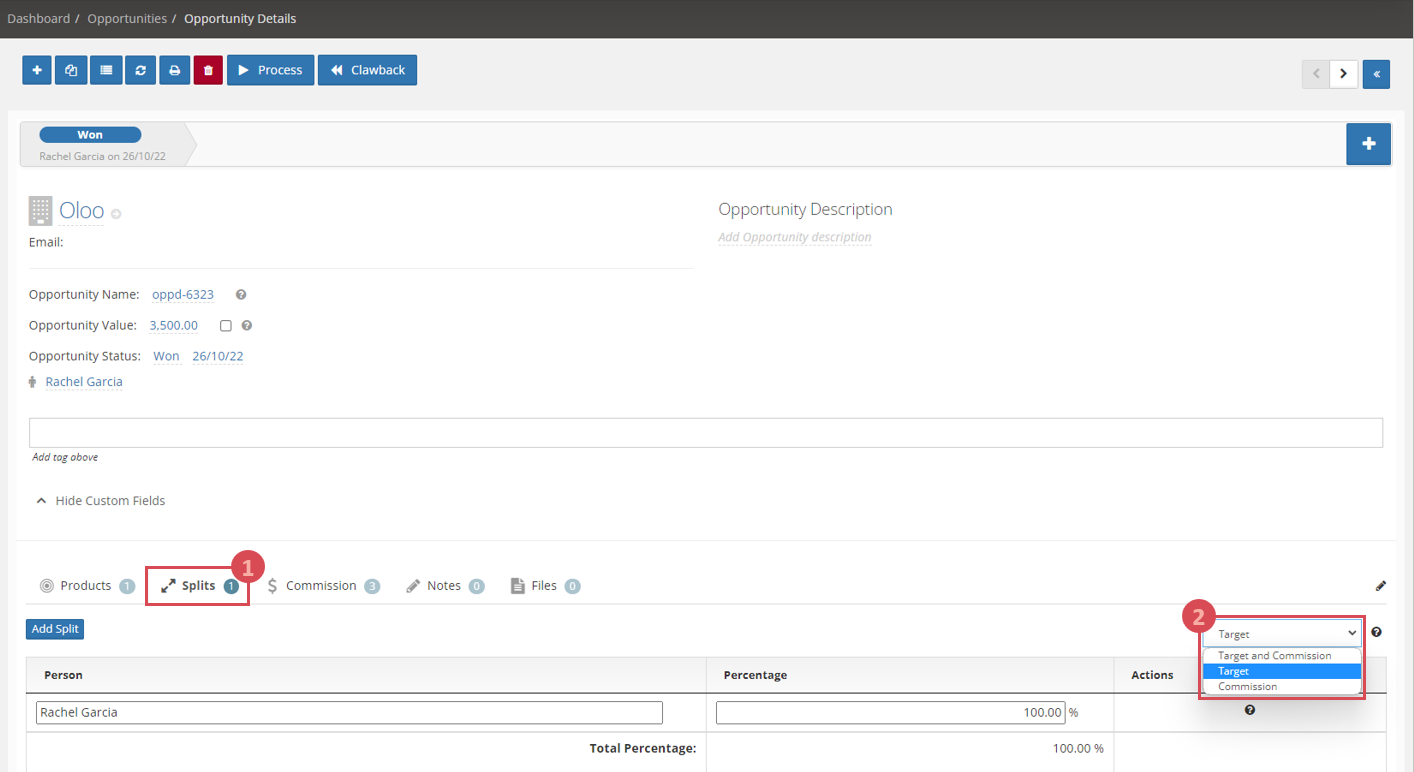Choose the 'Commission' dropdown option

tap(1247, 687)
